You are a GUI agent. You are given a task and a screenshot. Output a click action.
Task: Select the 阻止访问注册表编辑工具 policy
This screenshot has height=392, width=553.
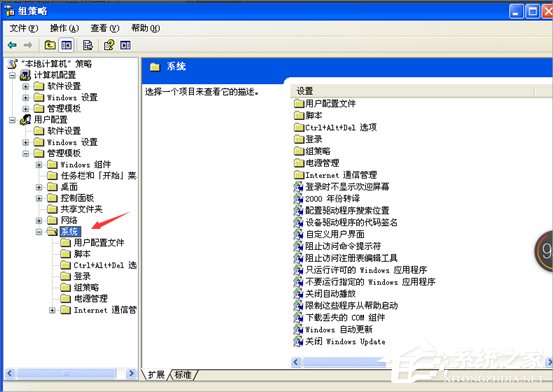point(345,258)
